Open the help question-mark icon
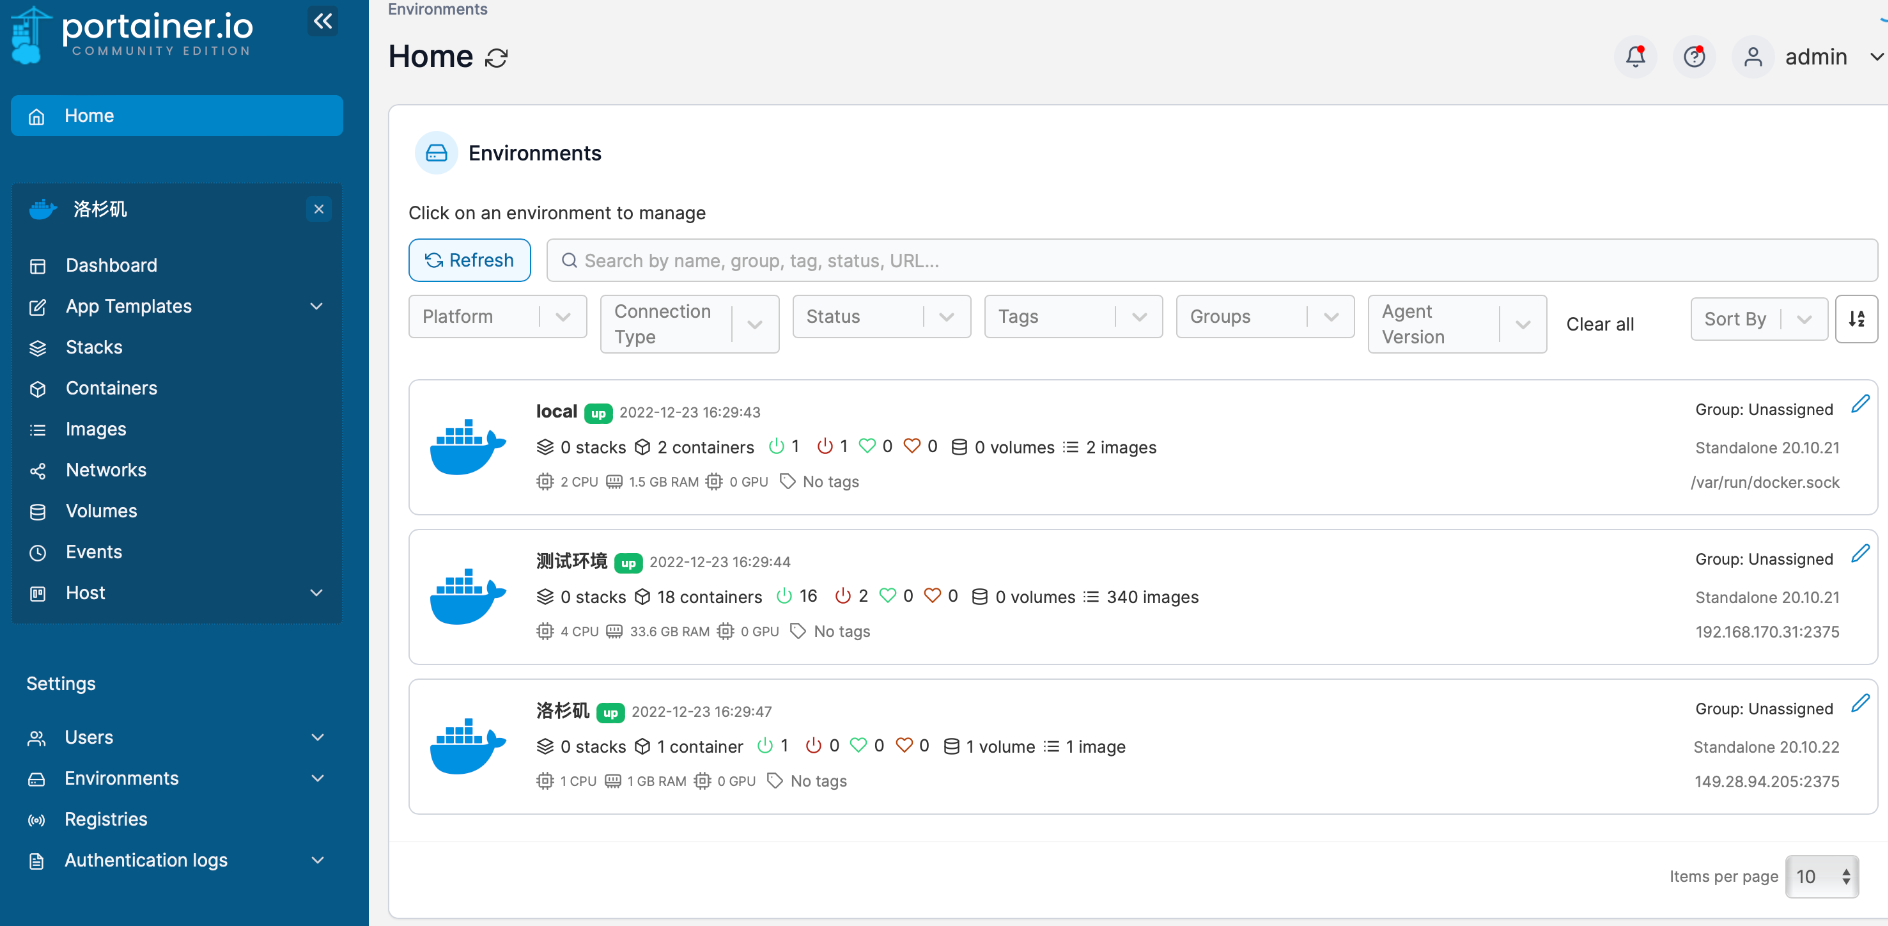The image size is (1888, 926). pyautogui.click(x=1695, y=57)
